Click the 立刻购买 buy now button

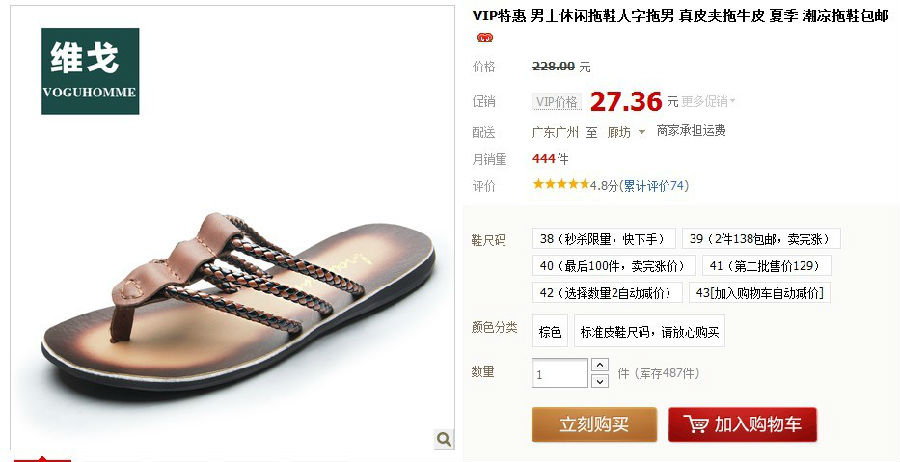tap(594, 425)
